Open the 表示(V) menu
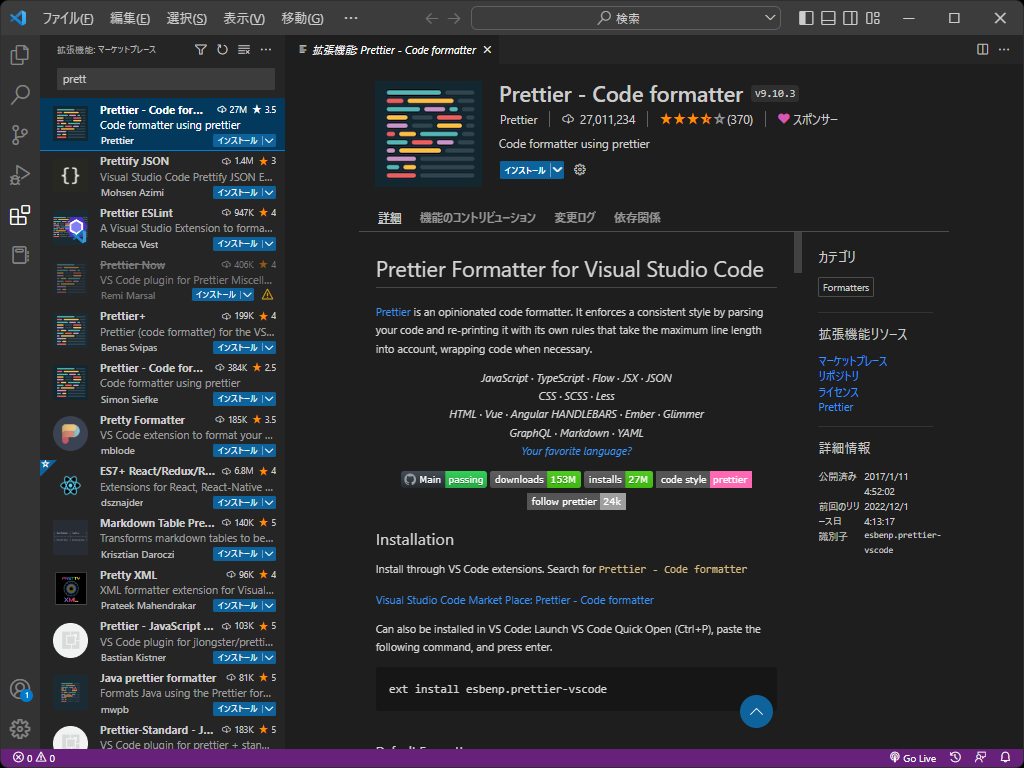 (x=244, y=18)
